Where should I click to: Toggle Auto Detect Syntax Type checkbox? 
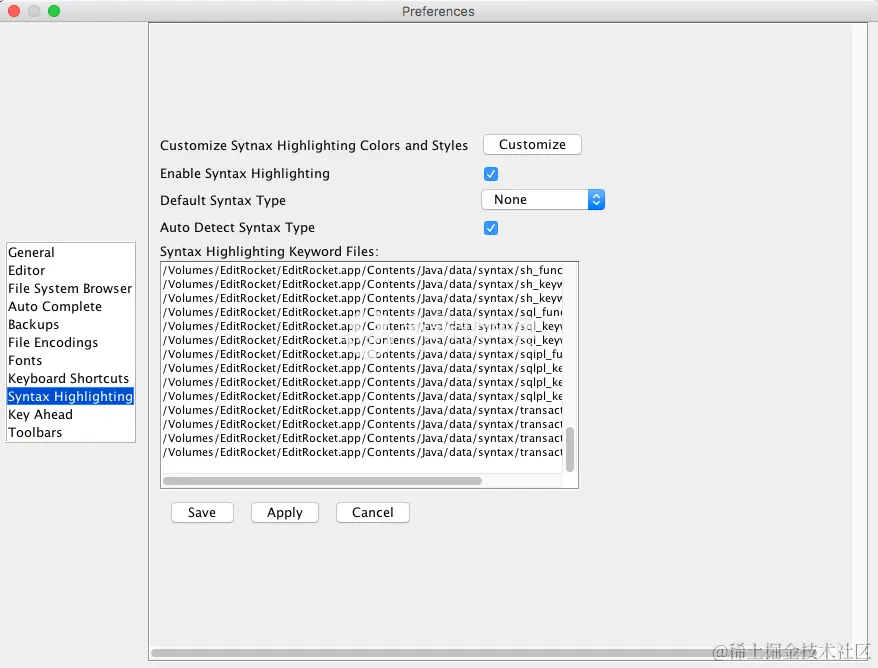[x=491, y=228]
